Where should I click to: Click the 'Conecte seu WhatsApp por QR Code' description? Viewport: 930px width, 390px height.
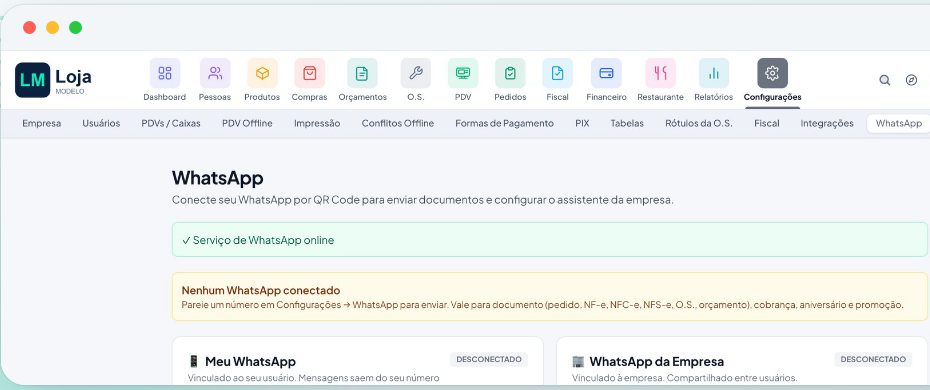(x=423, y=200)
